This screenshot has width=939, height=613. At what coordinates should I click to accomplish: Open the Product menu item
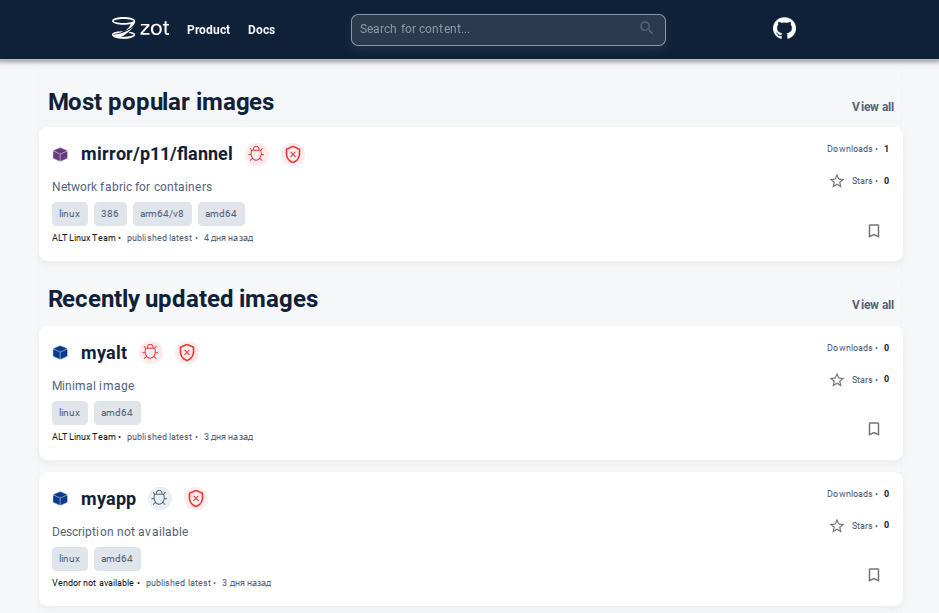[x=208, y=30]
